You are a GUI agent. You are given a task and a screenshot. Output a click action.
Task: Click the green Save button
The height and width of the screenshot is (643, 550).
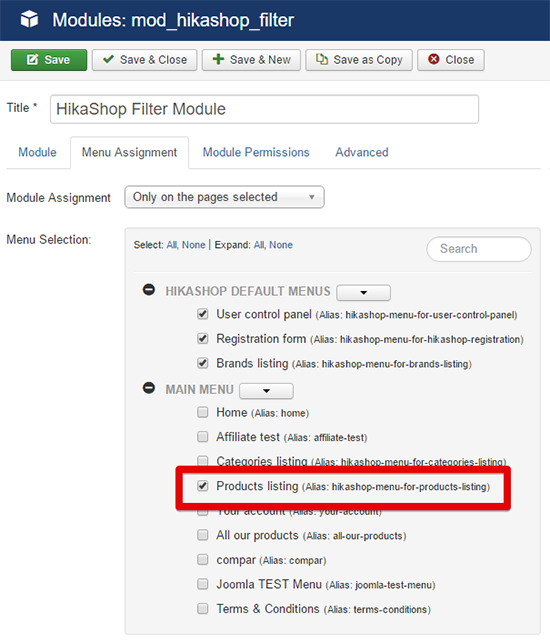click(x=49, y=60)
